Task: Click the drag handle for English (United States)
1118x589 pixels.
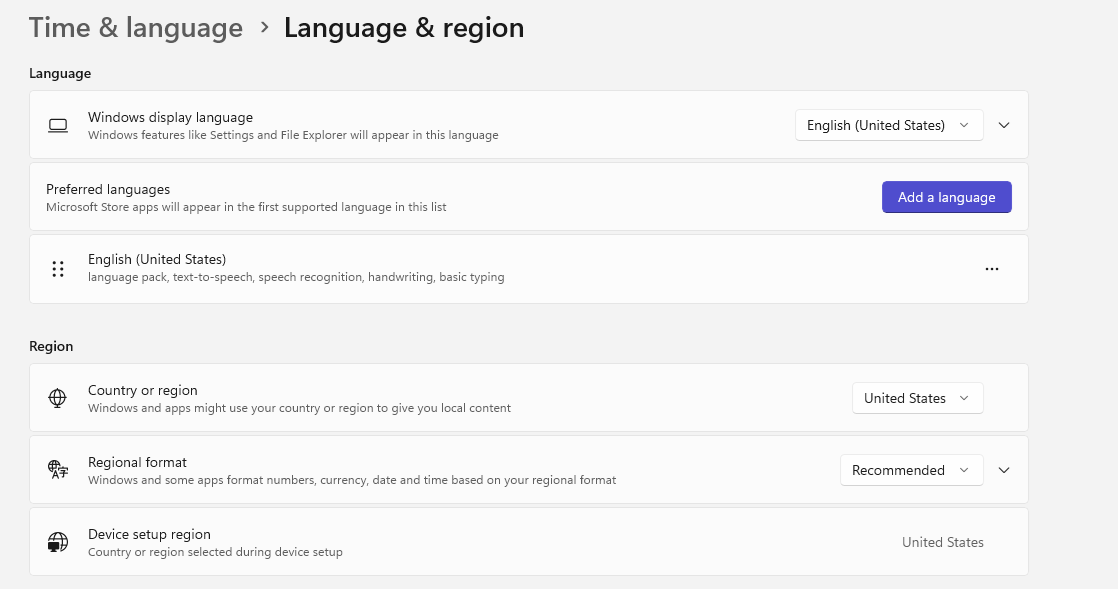Action: tap(58, 269)
